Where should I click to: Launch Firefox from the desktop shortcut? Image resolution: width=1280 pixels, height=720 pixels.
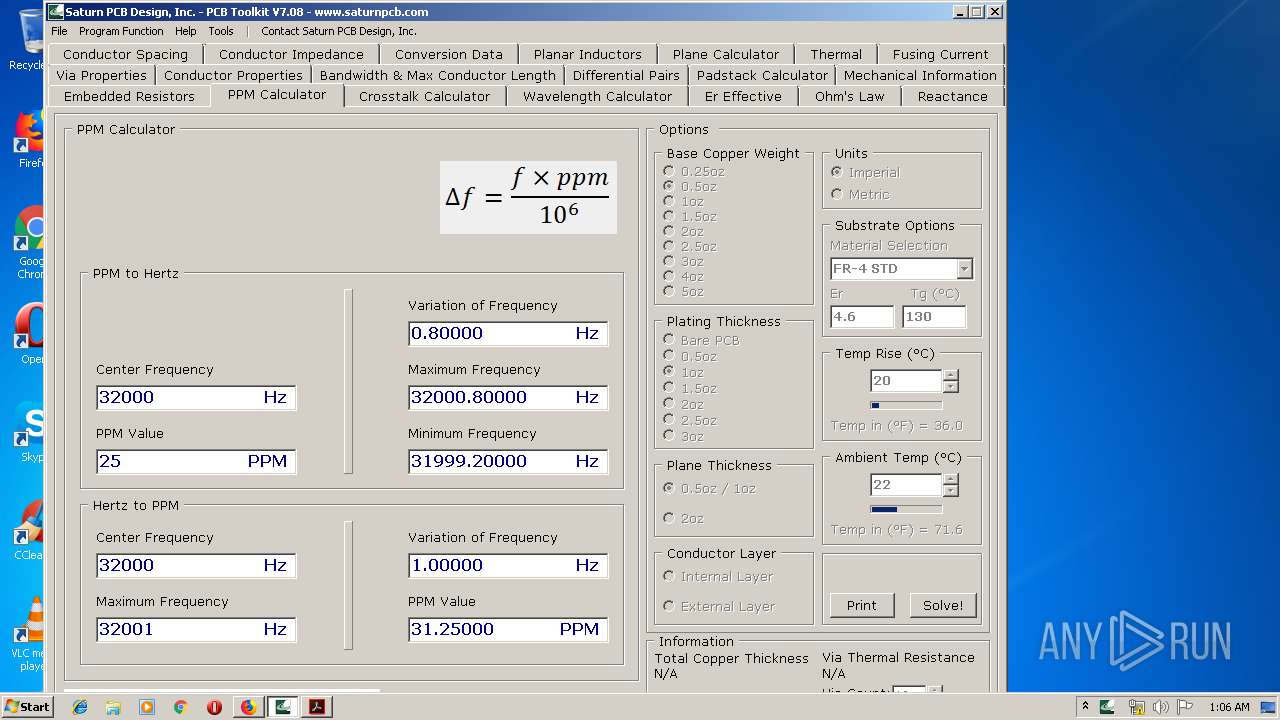click(28, 140)
